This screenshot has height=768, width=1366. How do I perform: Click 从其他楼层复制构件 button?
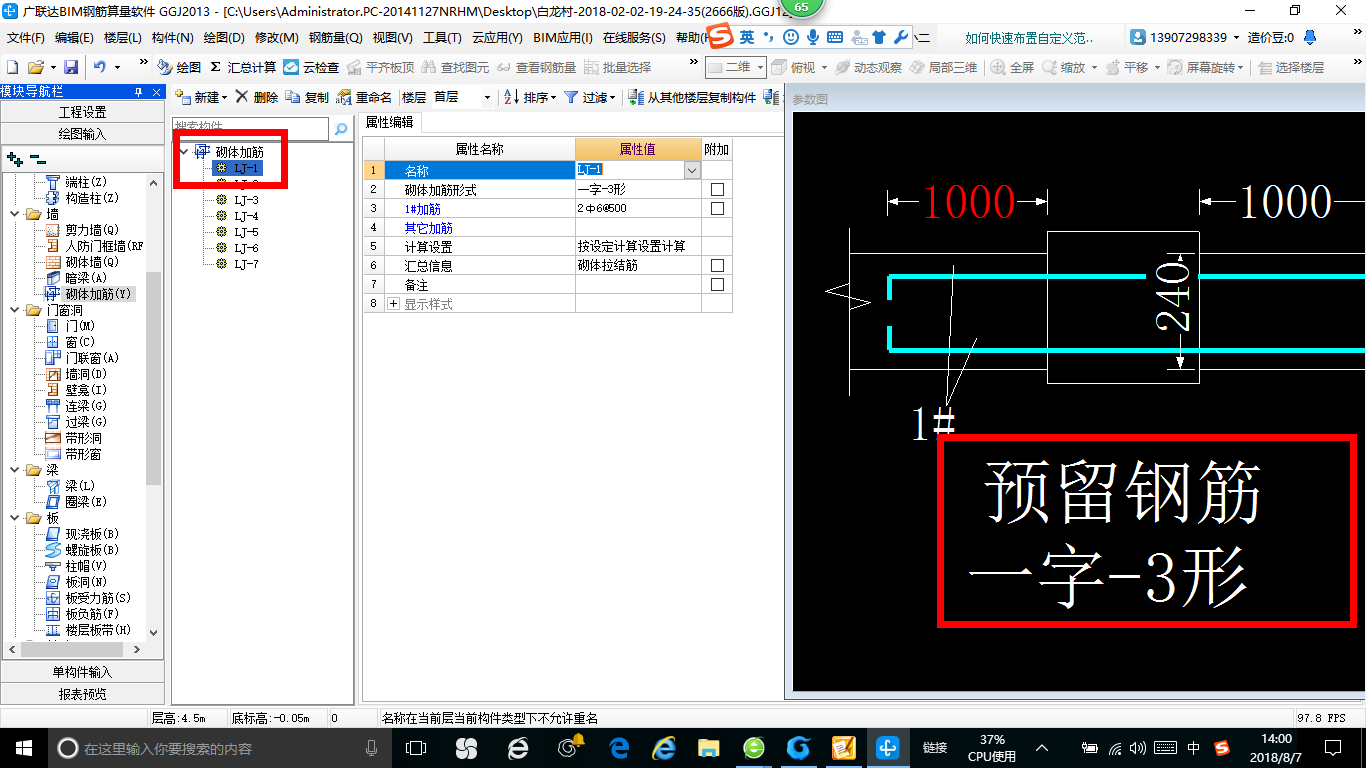(692, 97)
